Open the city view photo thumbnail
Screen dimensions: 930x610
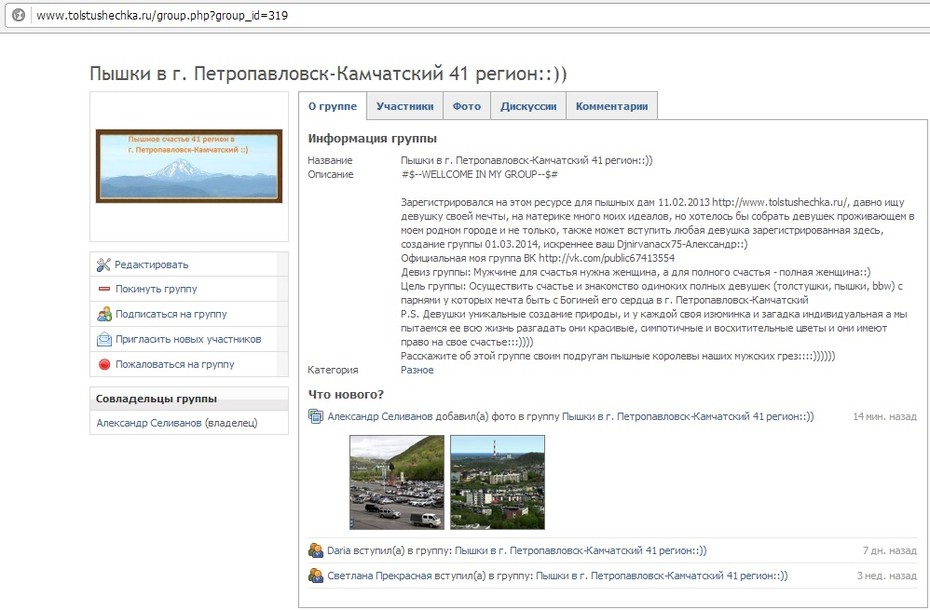498,482
